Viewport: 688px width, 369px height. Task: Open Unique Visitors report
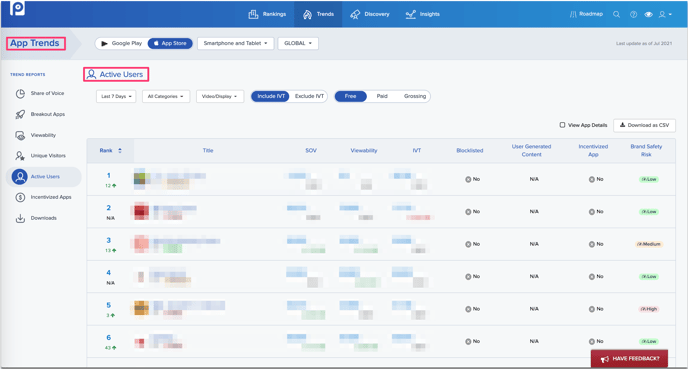pos(48,156)
